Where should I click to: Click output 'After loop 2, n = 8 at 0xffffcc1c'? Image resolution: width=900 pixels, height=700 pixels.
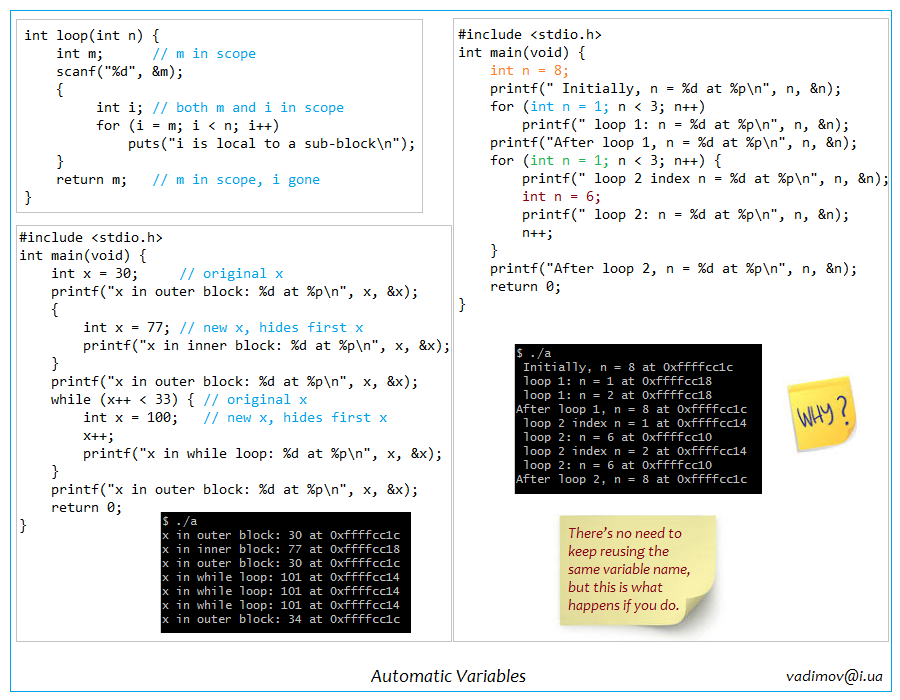631,479
